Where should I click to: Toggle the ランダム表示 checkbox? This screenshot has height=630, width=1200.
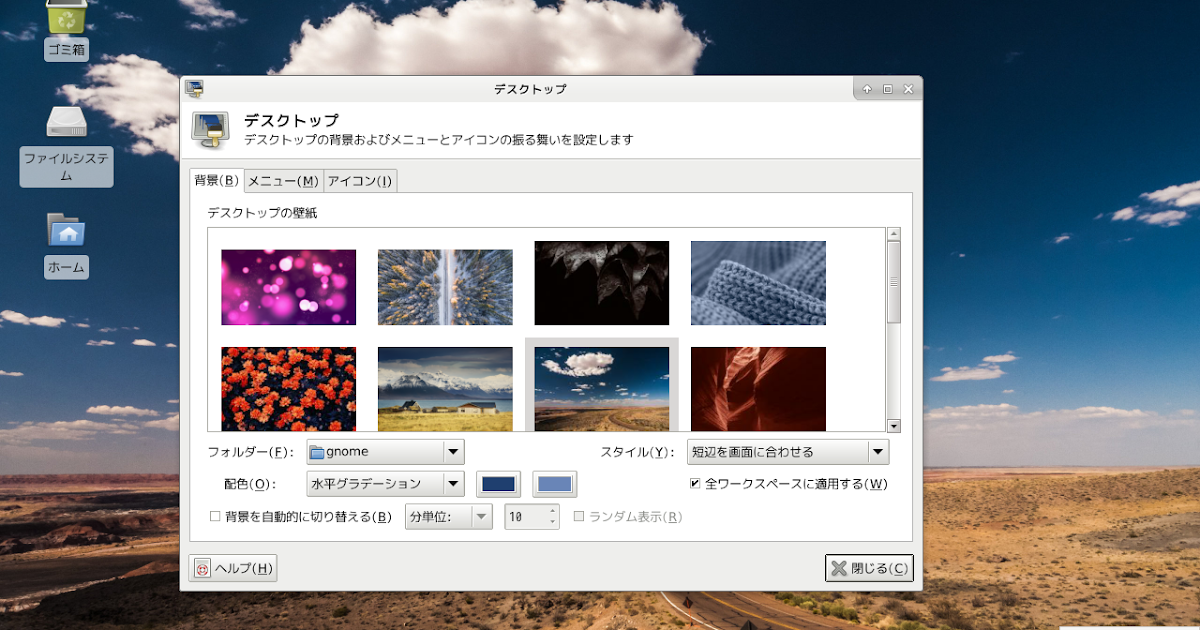(579, 517)
